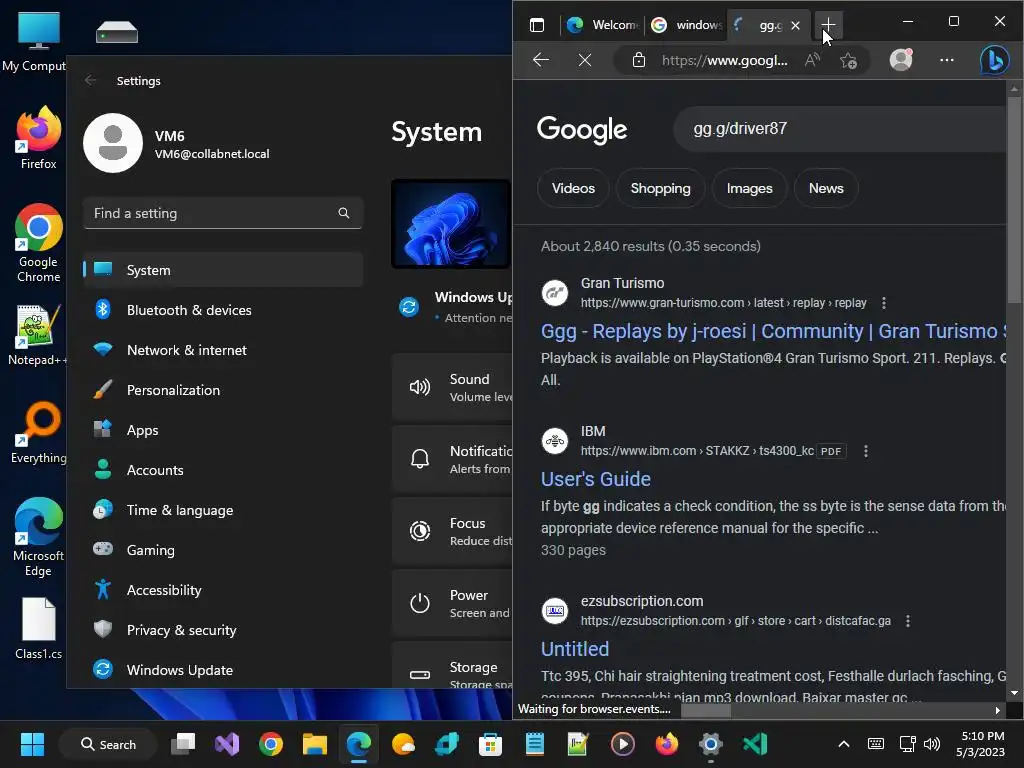Click the Edge back arrow button

(541, 60)
